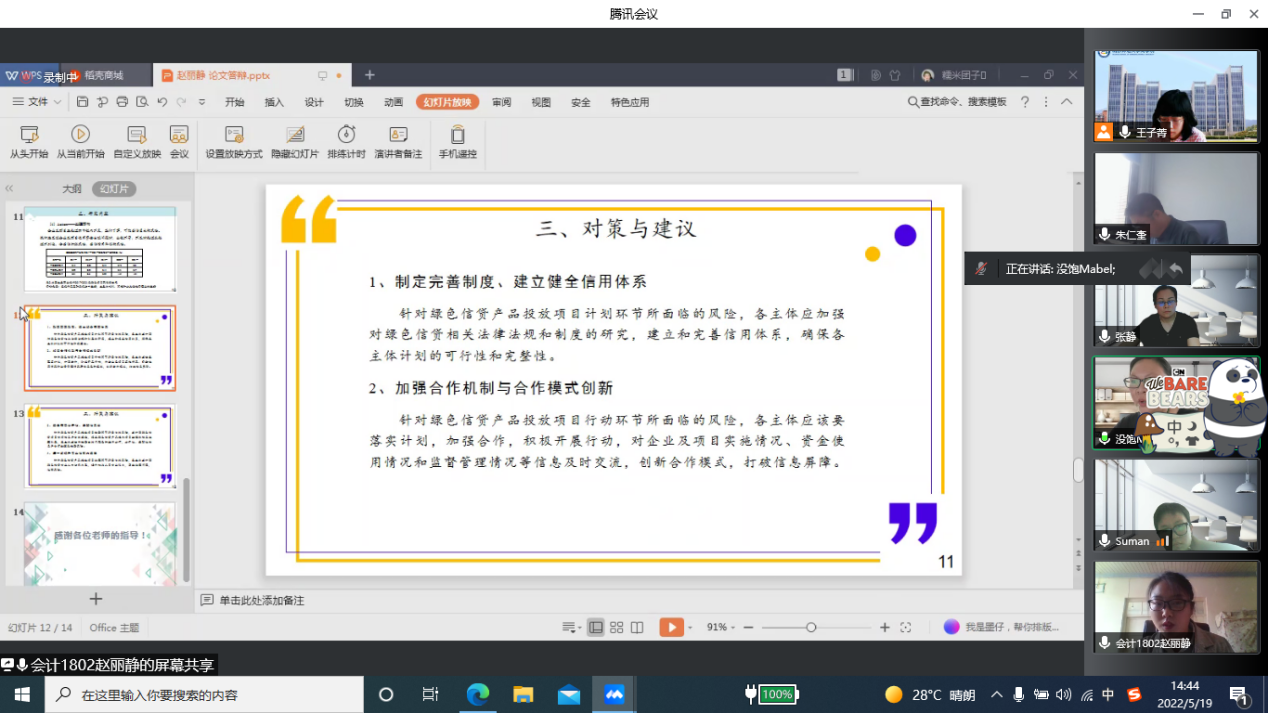The image size is (1268, 713).
Task: Switch to reading view in status bar
Action: pyautogui.click(x=637, y=627)
